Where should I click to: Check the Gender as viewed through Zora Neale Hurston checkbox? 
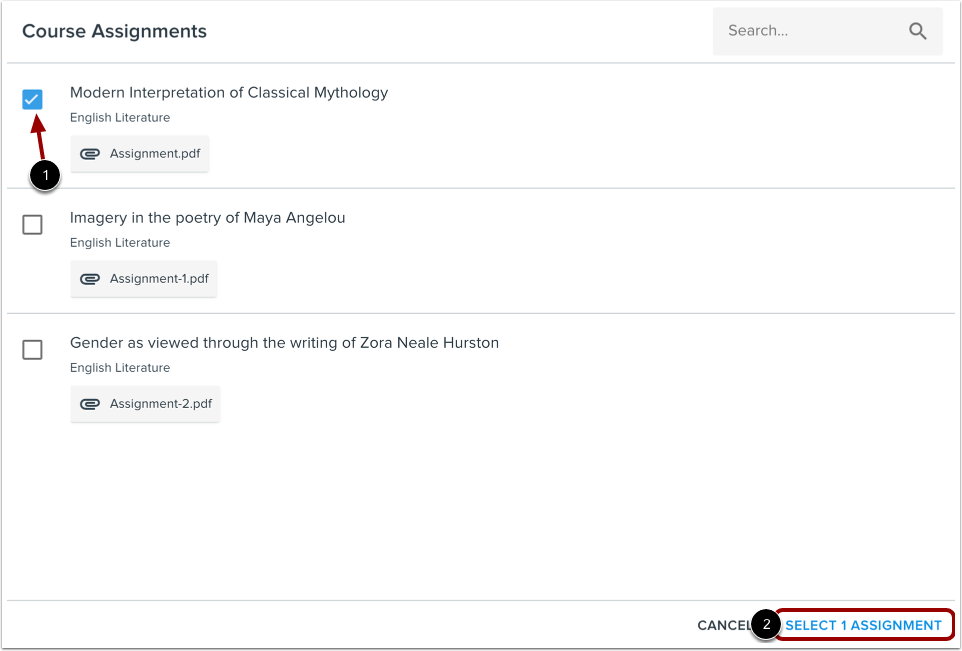[32, 349]
